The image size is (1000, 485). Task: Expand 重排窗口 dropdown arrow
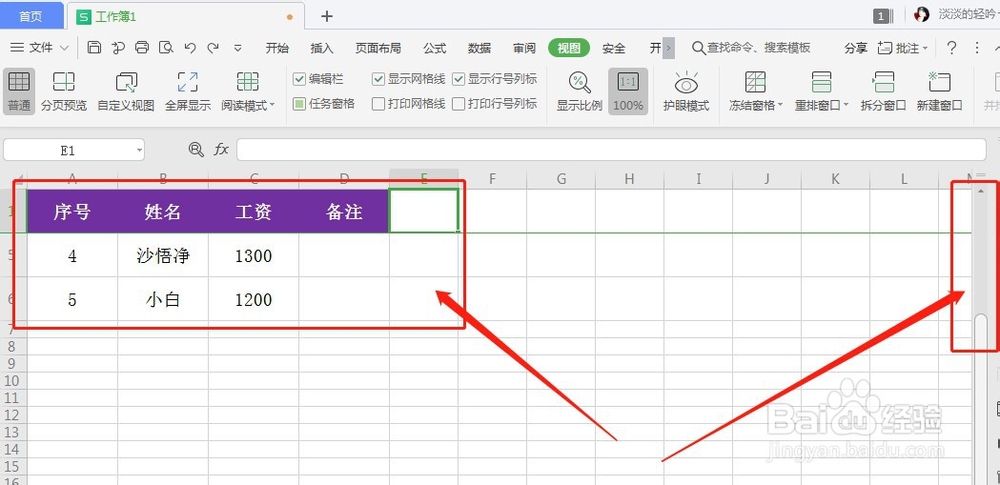click(x=846, y=105)
